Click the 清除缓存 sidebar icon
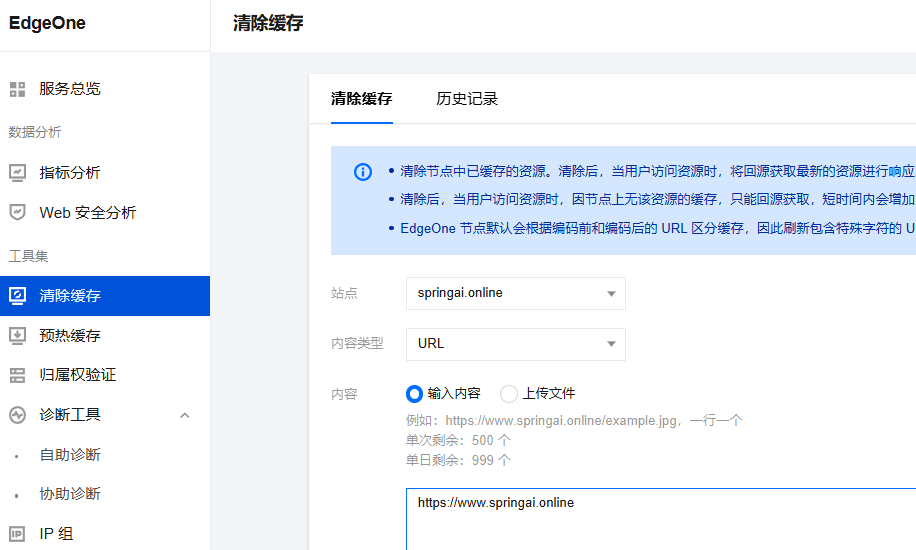 [17, 296]
